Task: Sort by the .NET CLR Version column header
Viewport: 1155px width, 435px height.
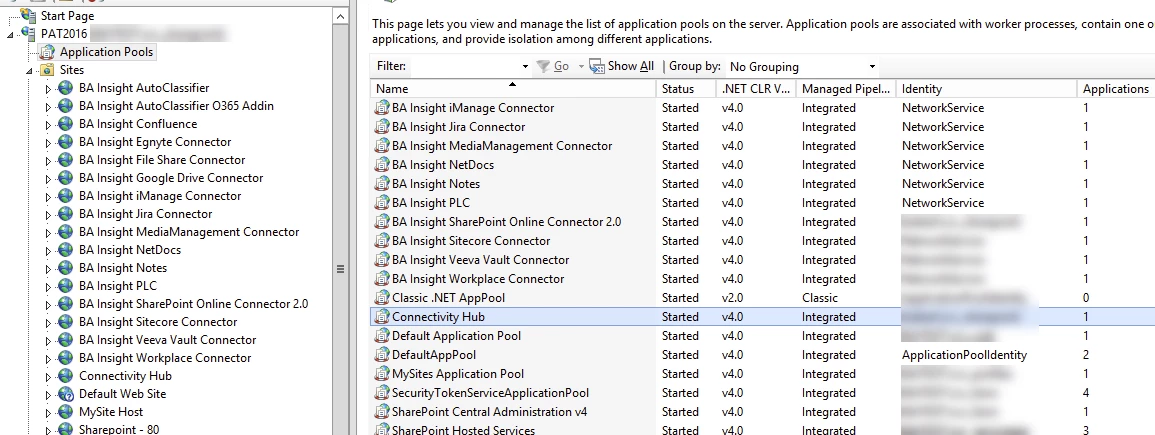Action: coord(756,88)
